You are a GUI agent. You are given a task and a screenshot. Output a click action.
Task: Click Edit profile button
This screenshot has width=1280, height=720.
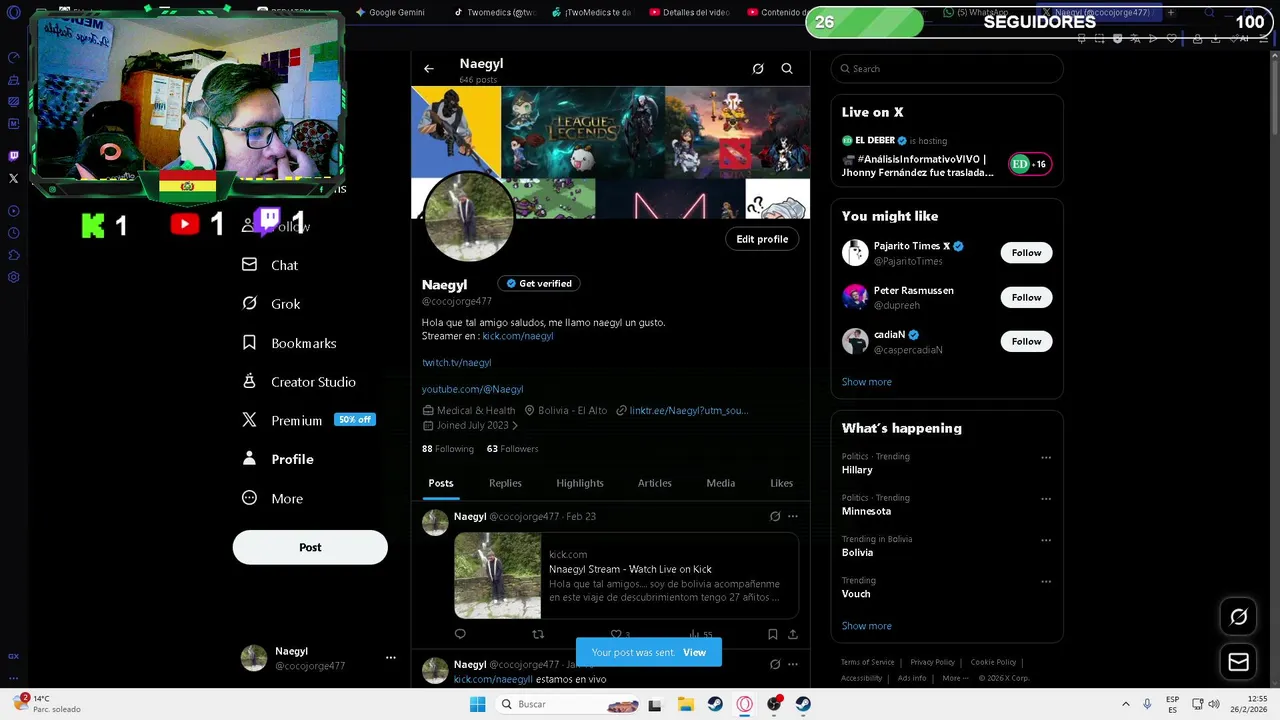click(762, 239)
